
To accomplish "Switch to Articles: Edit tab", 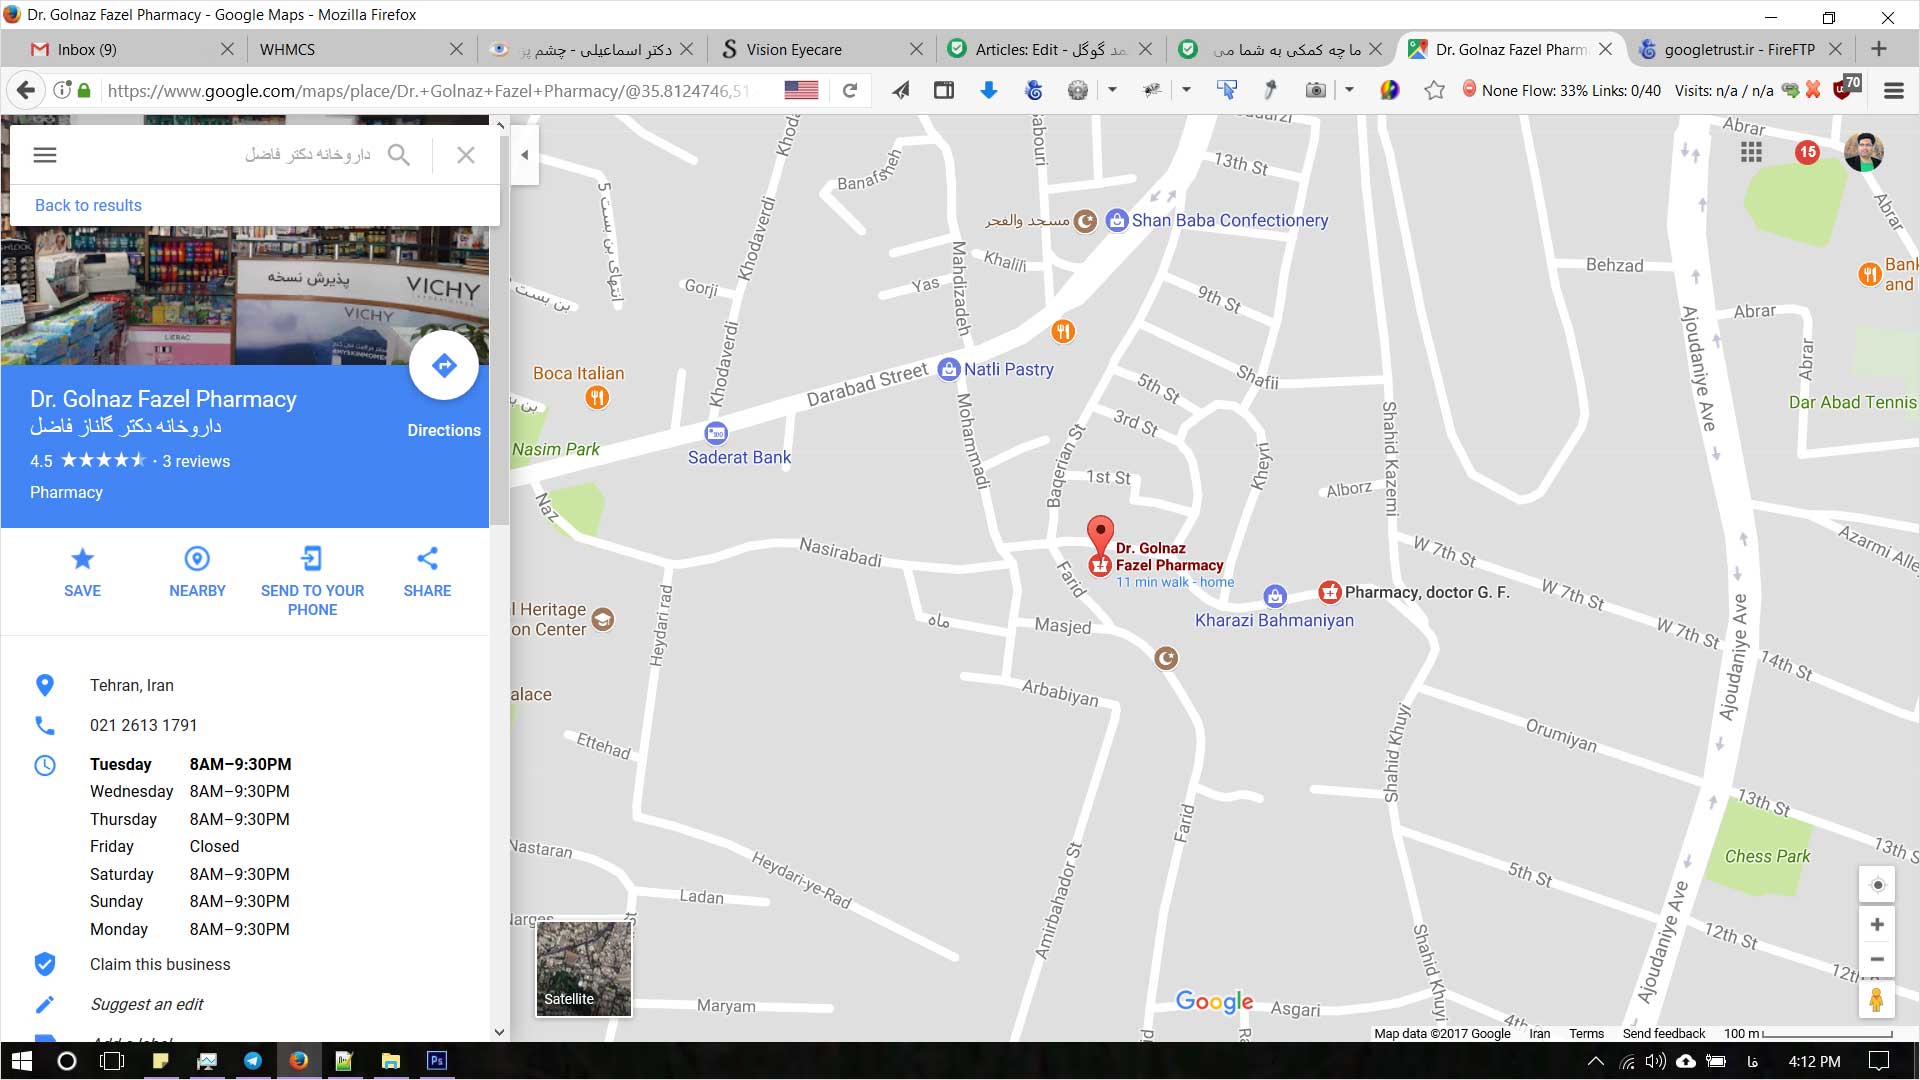I will pos(1050,49).
